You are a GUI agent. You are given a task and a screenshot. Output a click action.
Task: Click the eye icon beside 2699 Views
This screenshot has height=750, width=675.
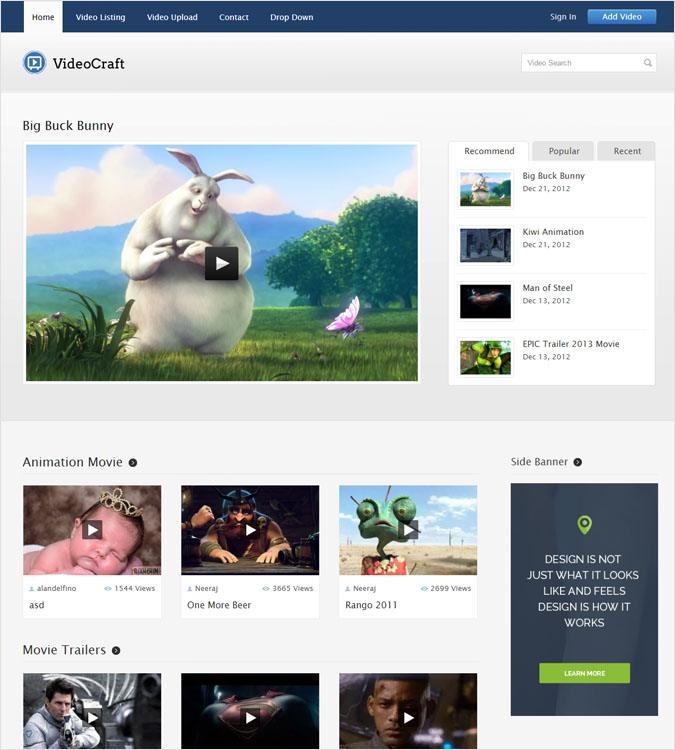tap(424, 589)
